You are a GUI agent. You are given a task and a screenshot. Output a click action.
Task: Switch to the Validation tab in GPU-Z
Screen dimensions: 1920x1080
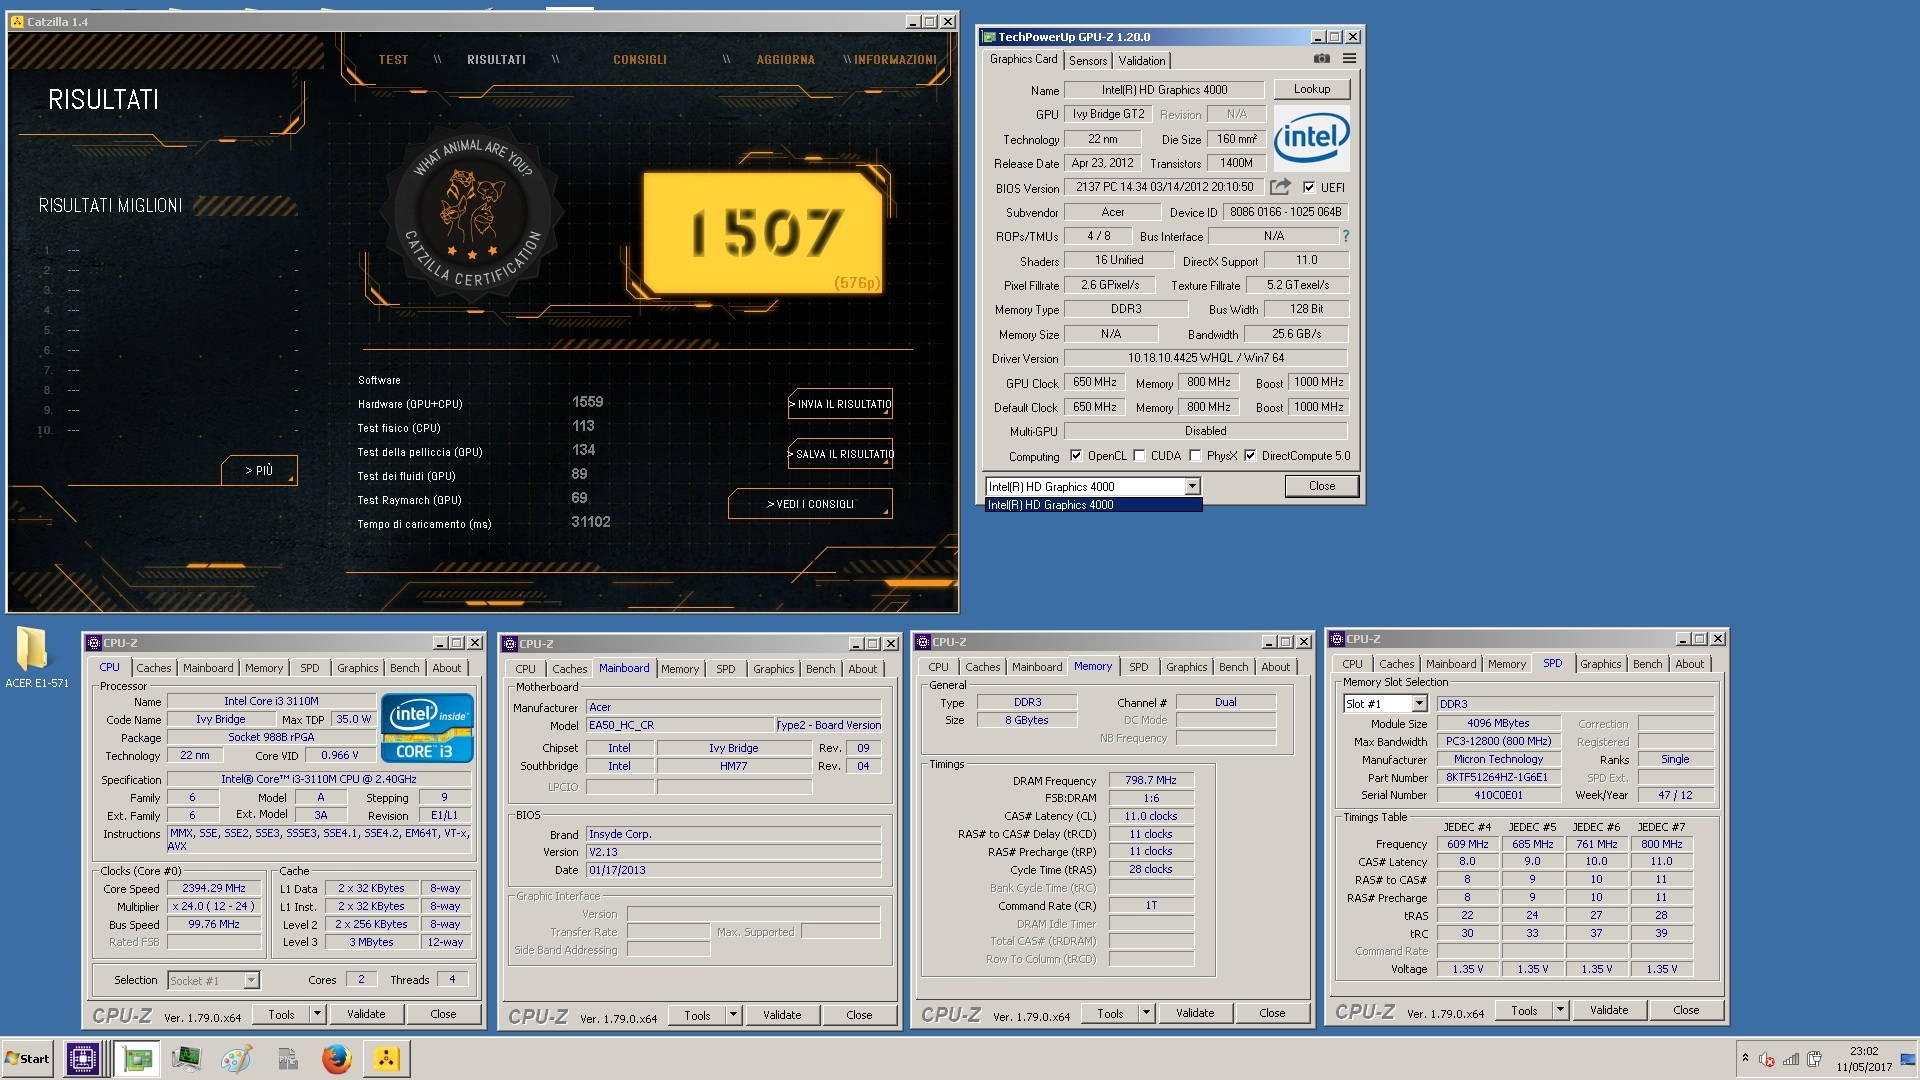pyautogui.click(x=1141, y=61)
